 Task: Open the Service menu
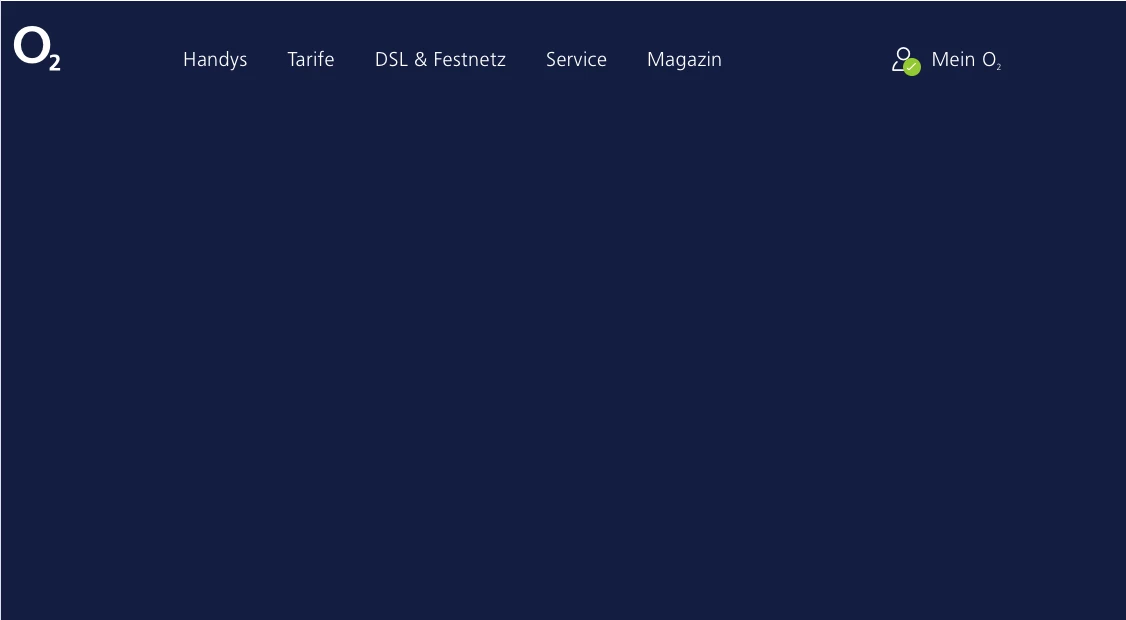coord(576,59)
